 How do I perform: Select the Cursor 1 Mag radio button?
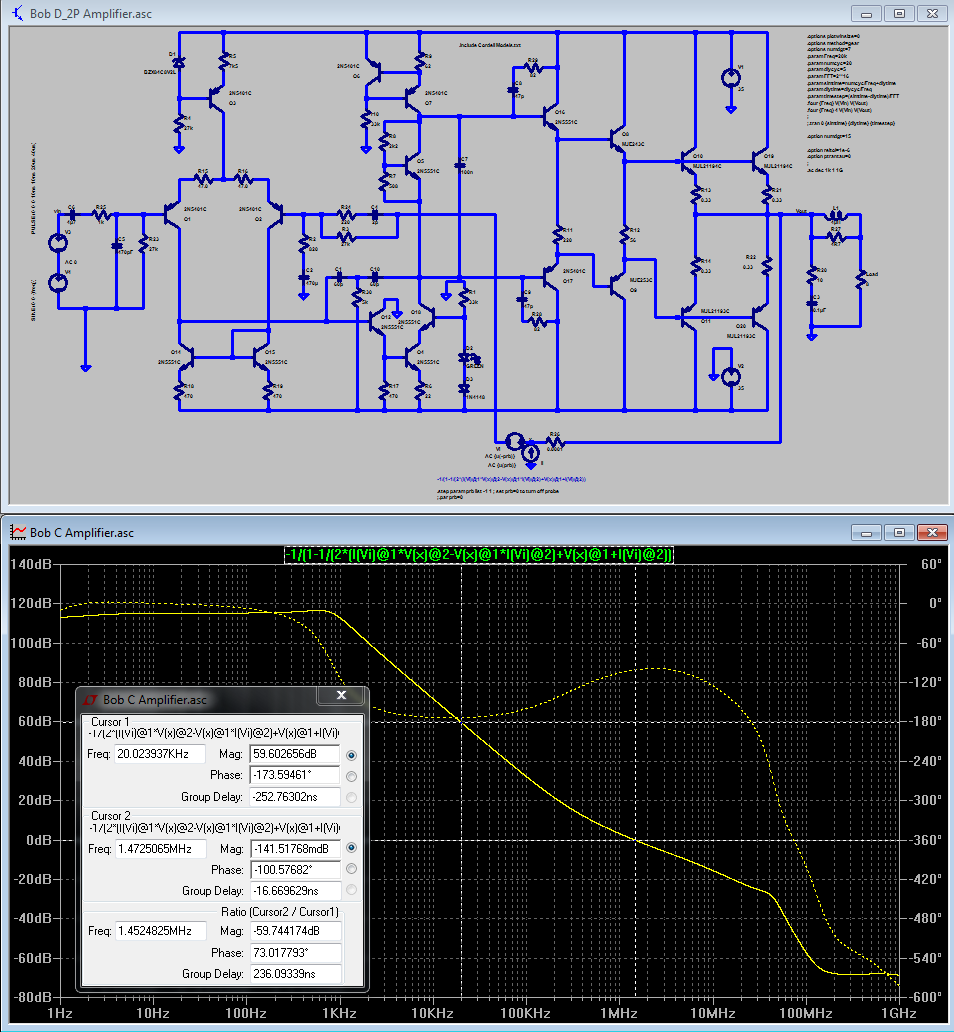tap(352, 755)
